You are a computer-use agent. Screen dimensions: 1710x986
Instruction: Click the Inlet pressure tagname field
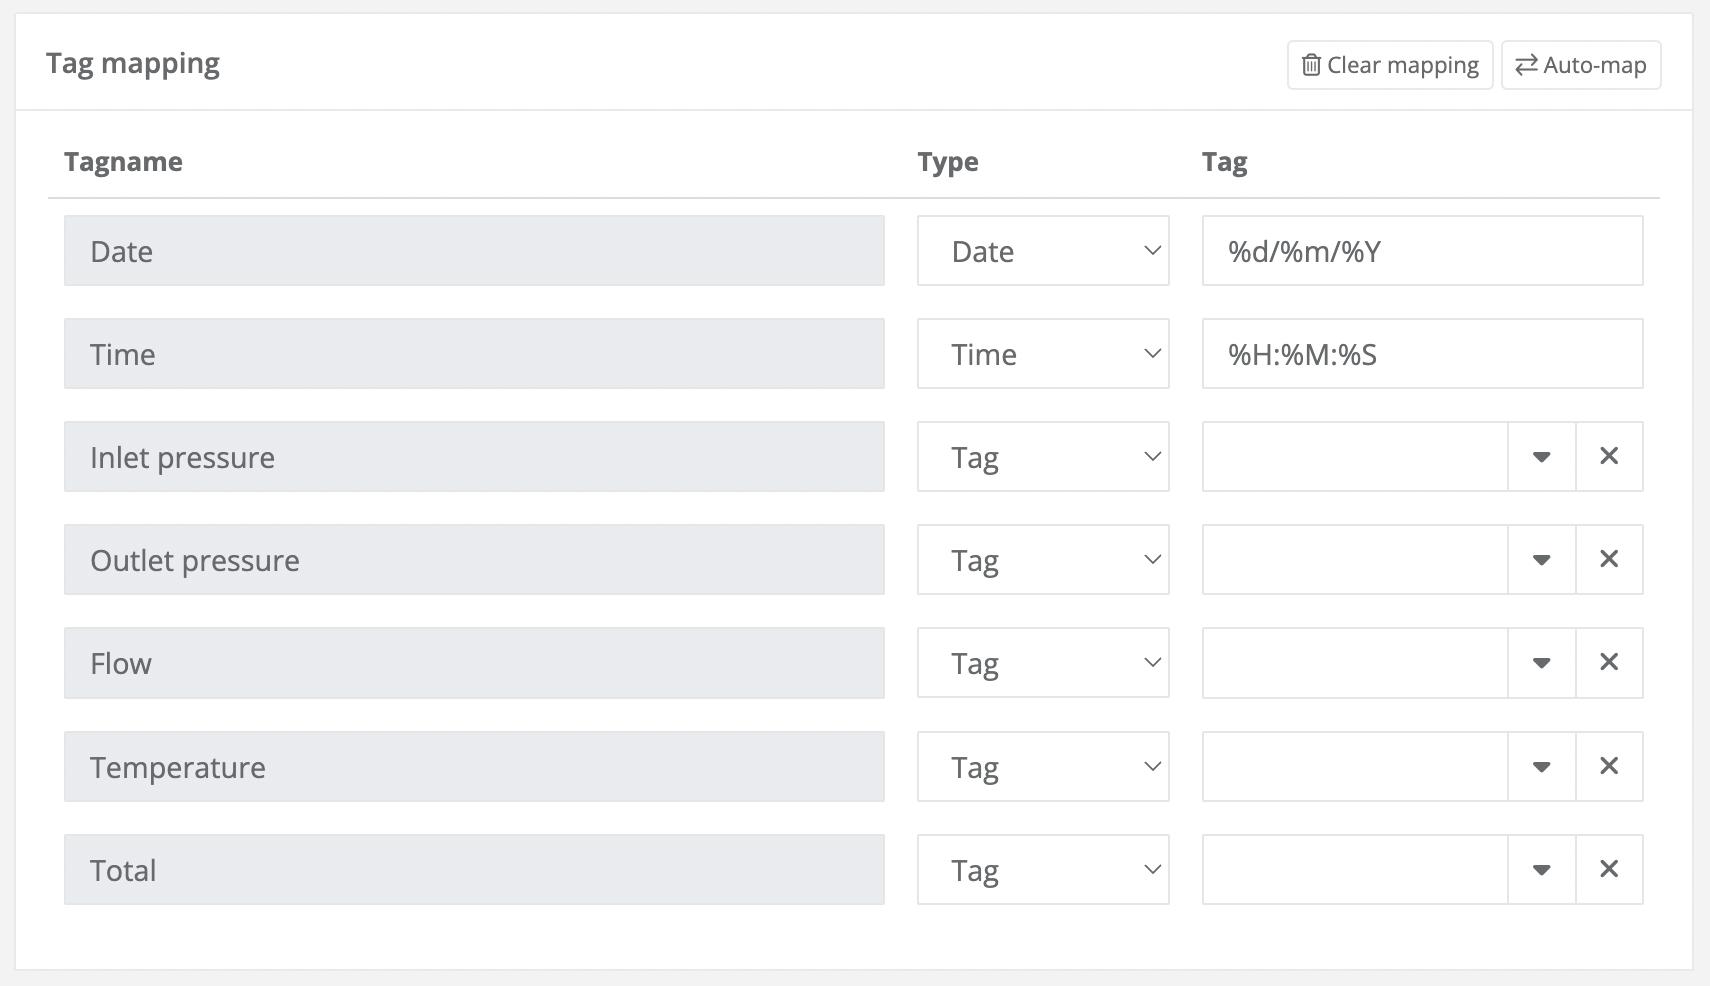[x=474, y=456]
